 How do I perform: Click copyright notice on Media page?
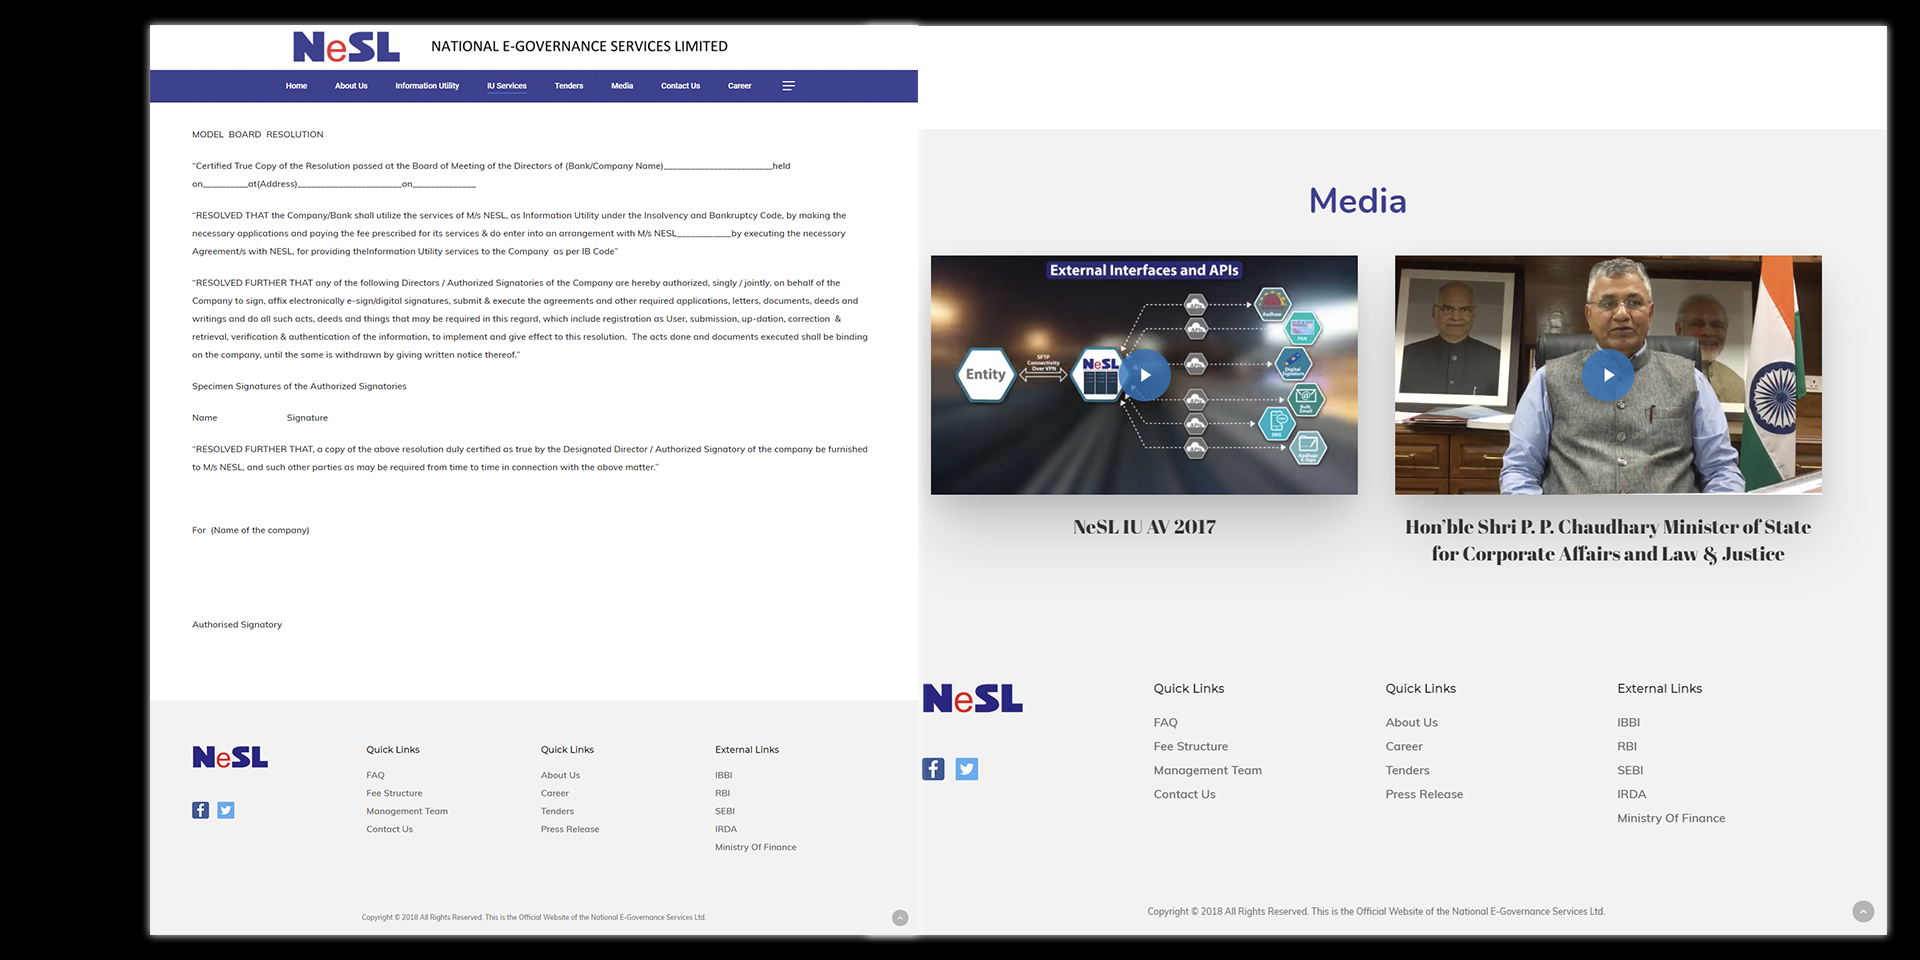pos(1376,912)
